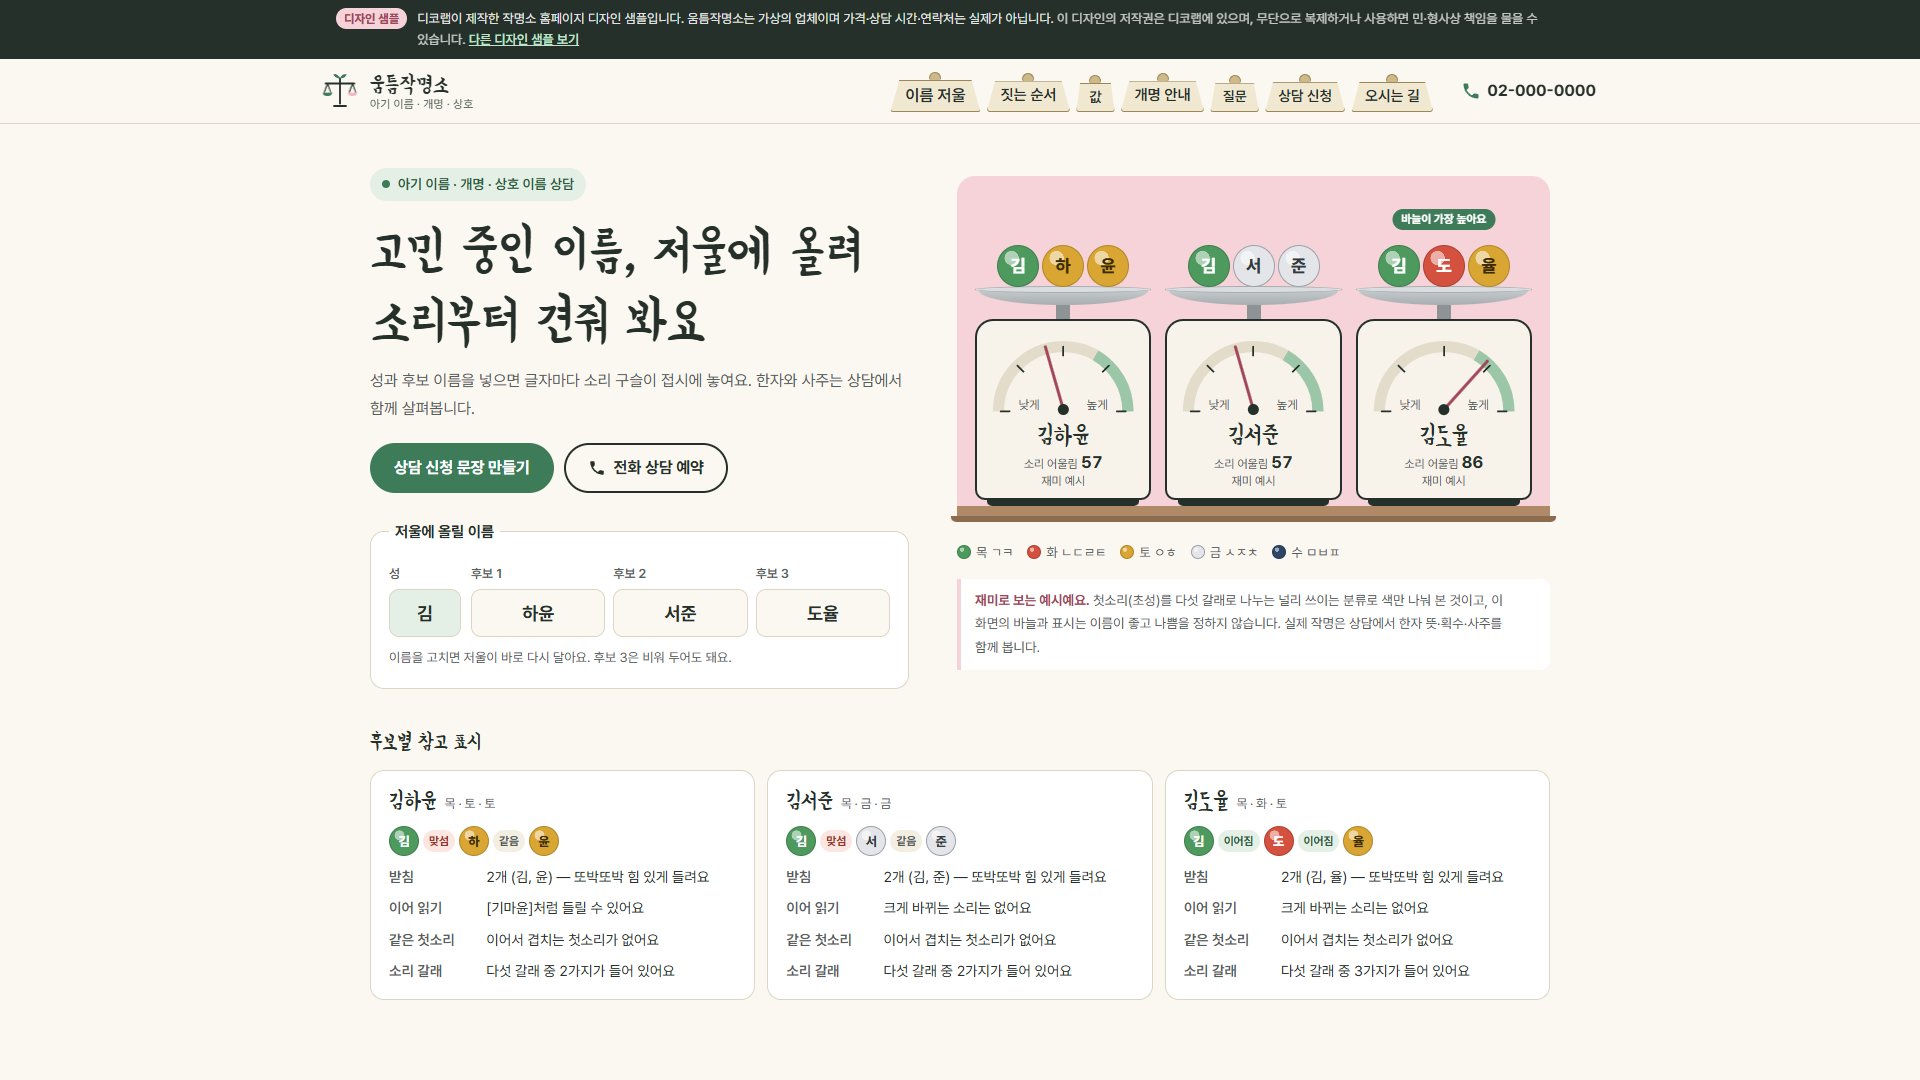The image size is (1920, 1080).
Task: Click the 김하윤 scale gauge dial
Action: (1063, 378)
